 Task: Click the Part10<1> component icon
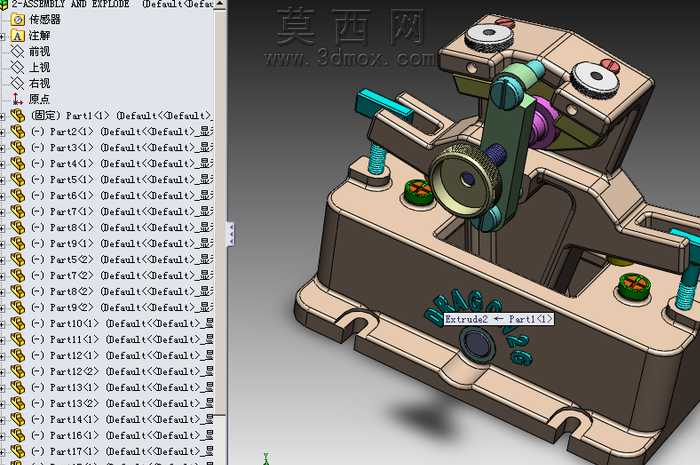tap(18, 324)
